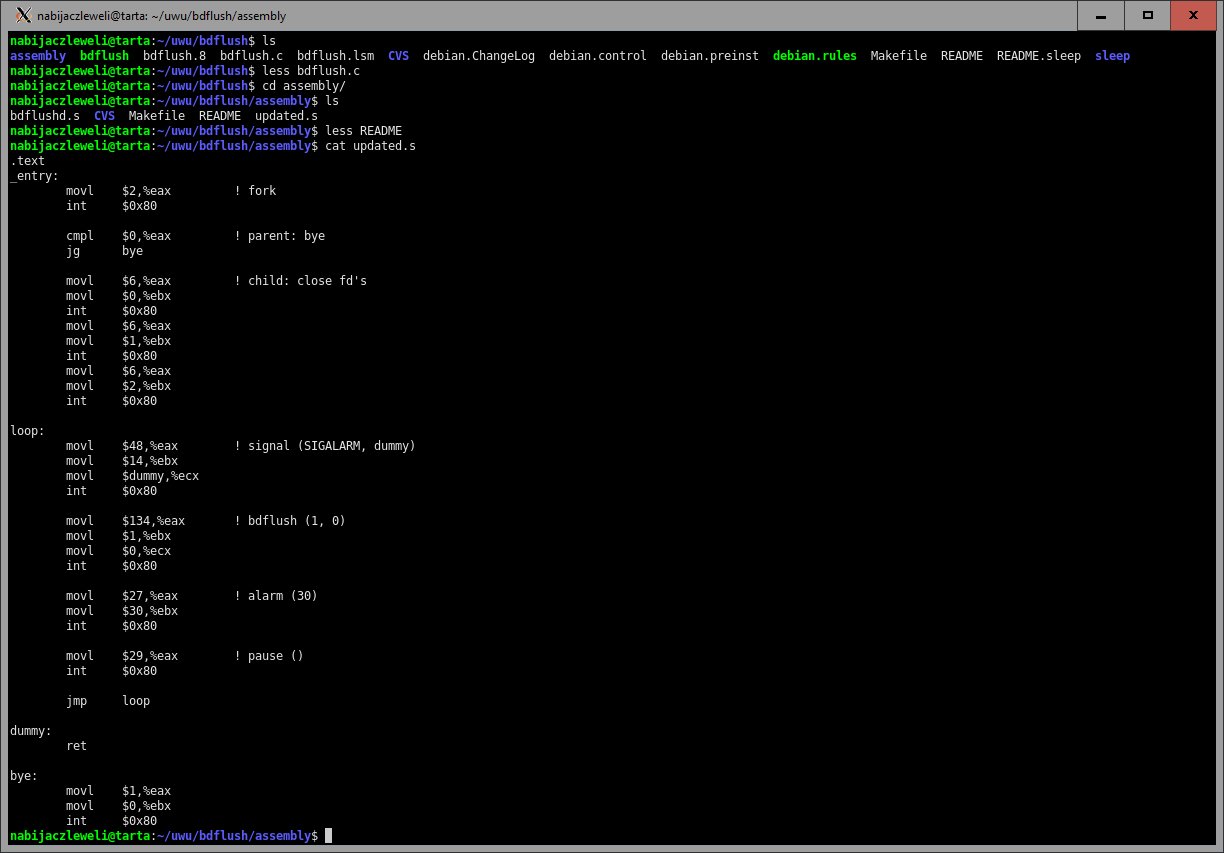Click the blue sleep directory name
The image size is (1224, 853).
click(x=1112, y=56)
